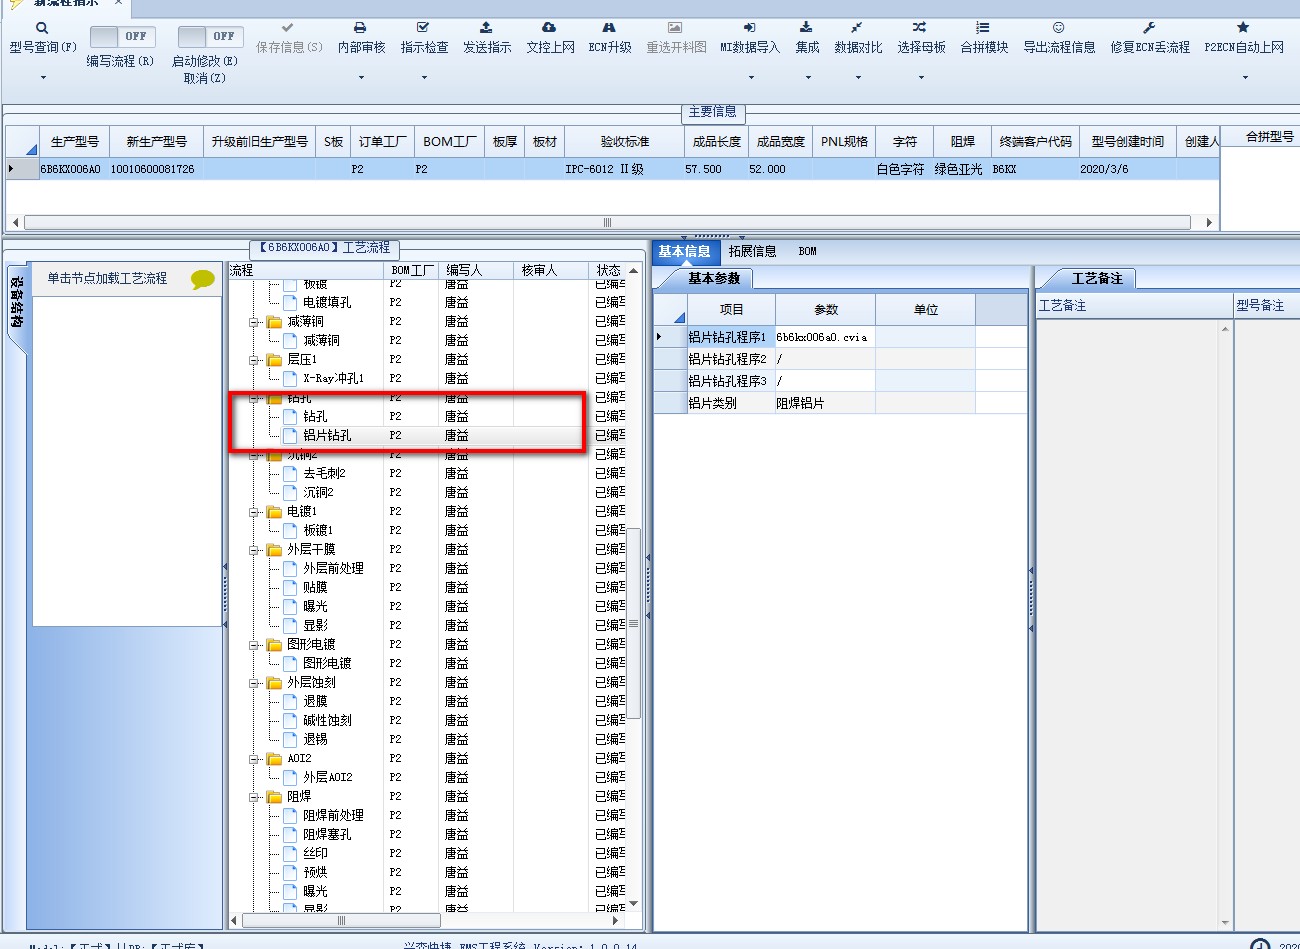Click folder icon beside 图形电镀 group
The height and width of the screenshot is (949, 1300).
pos(274,645)
